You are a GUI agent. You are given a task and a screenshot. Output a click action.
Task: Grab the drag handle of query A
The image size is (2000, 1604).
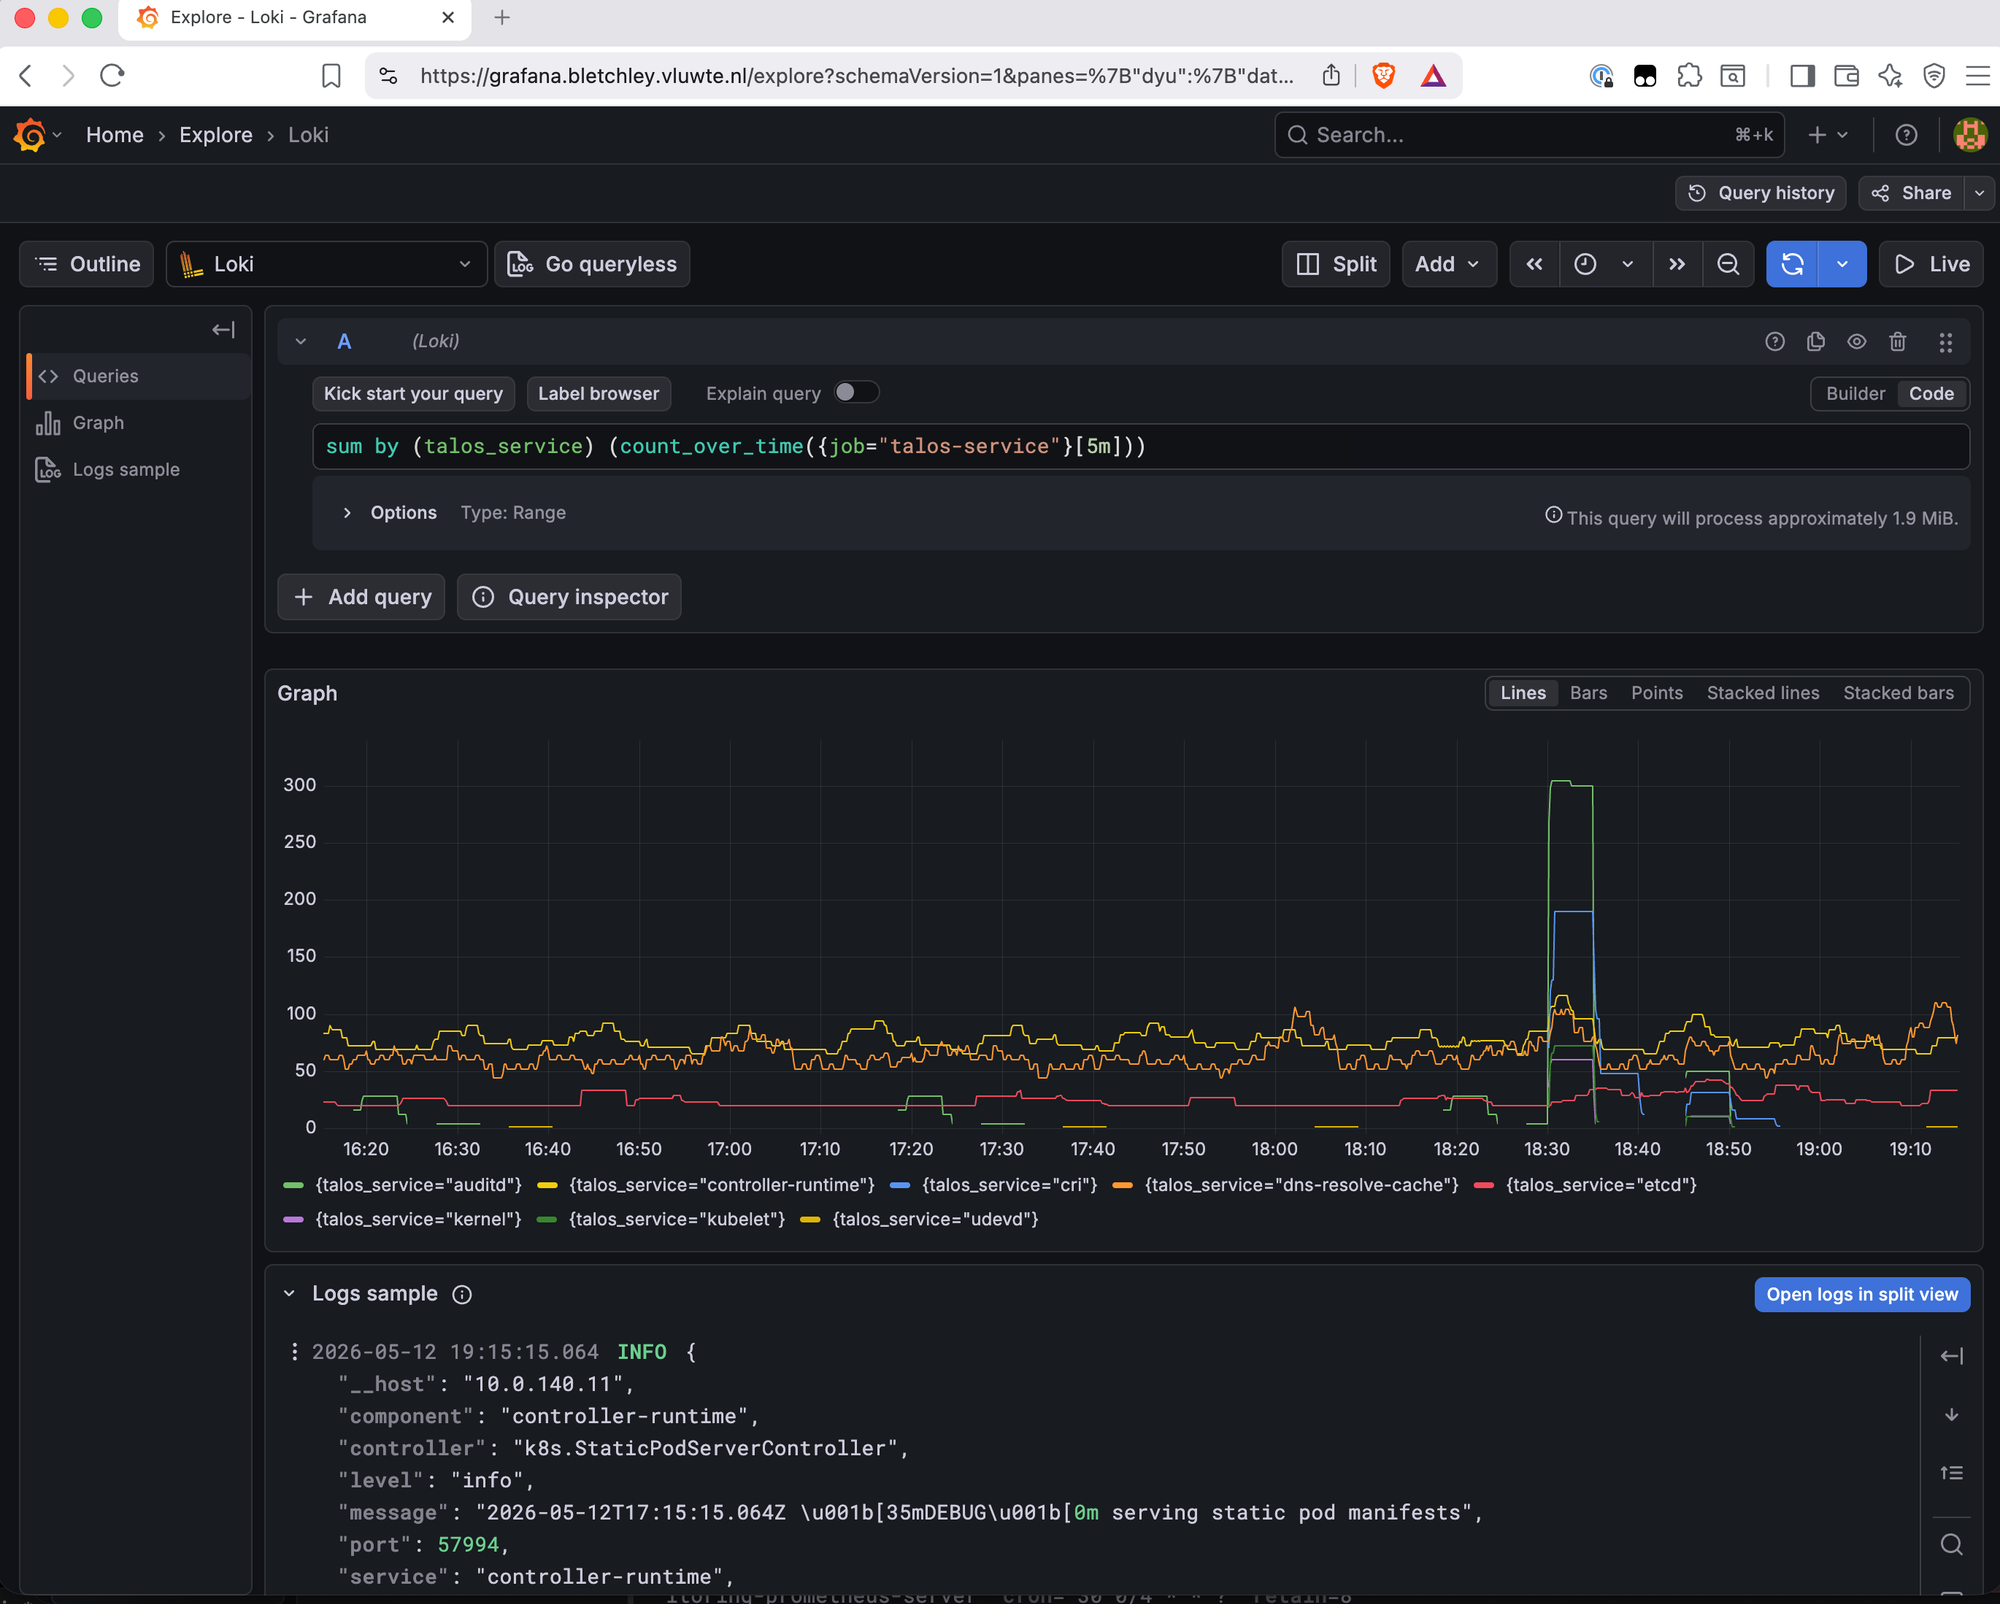pyautogui.click(x=1946, y=342)
